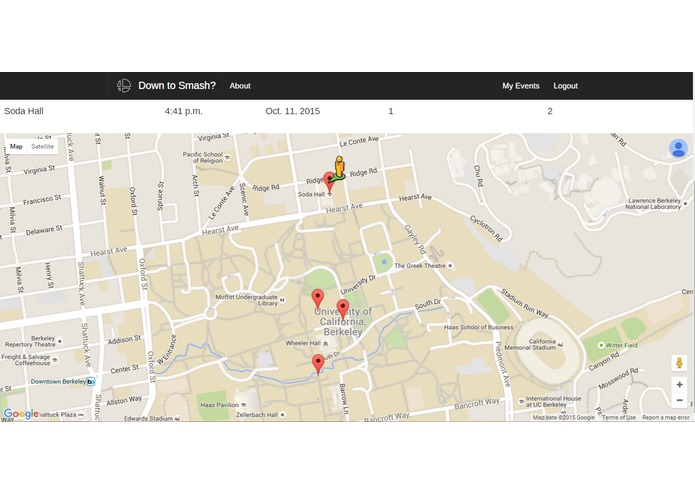Click the Zellerbach Hall place marker
Screen dimensions: 695x494
click(282, 415)
